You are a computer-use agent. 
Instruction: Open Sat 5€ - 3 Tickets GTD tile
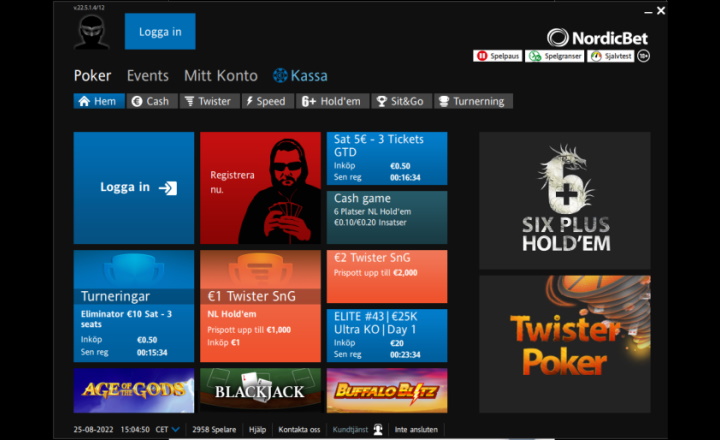tap(387, 158)
